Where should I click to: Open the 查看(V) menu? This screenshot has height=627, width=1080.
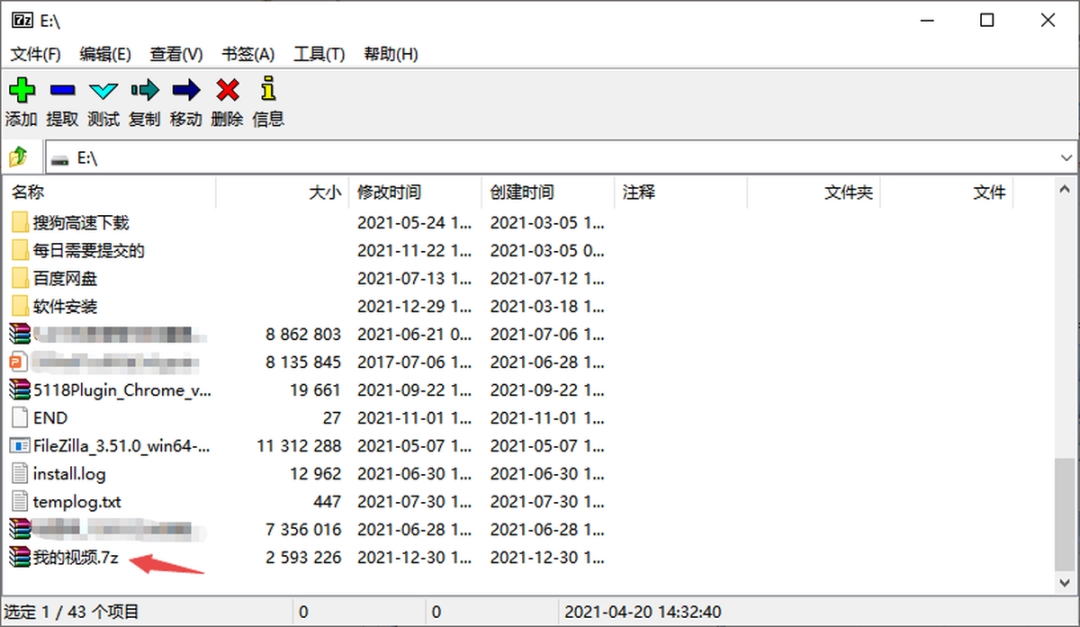pyautogui.click(x=176, y=54)
